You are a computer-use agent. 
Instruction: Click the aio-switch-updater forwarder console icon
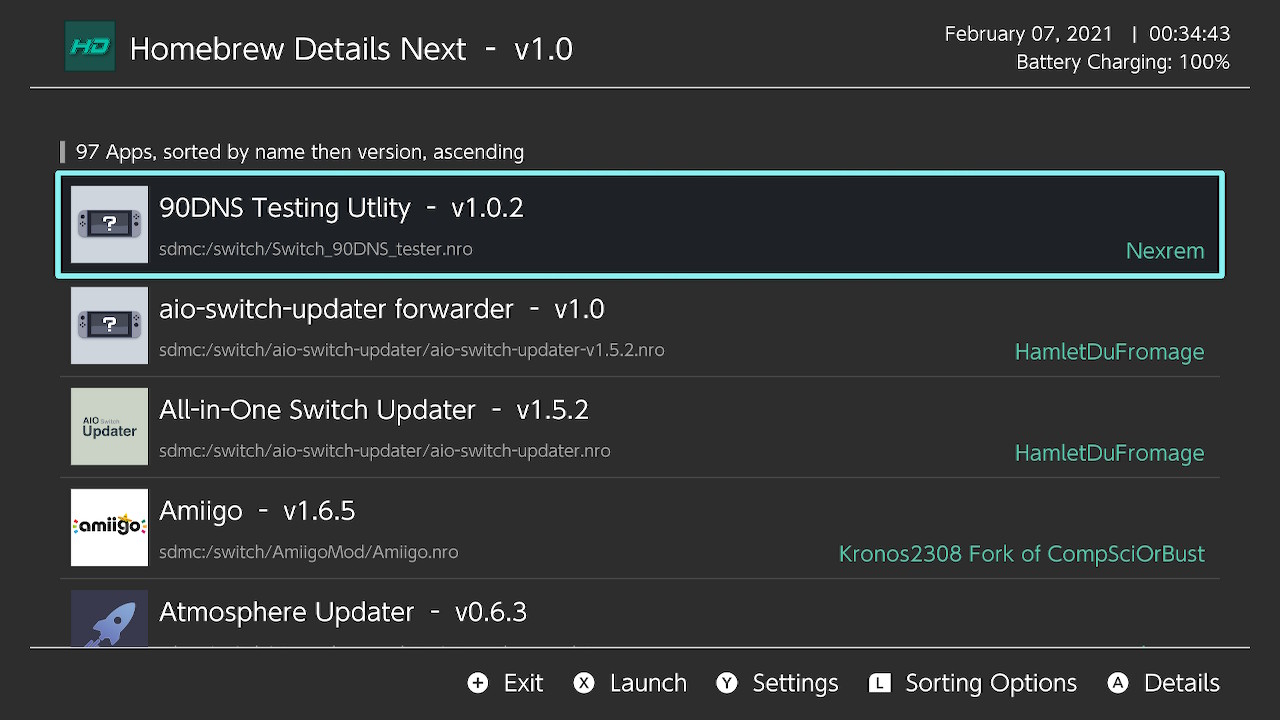tap(109, 326)
